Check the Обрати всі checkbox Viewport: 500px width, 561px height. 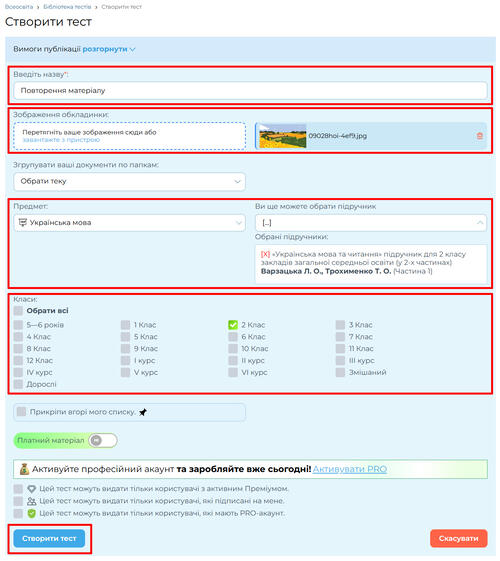pos(18,311)
